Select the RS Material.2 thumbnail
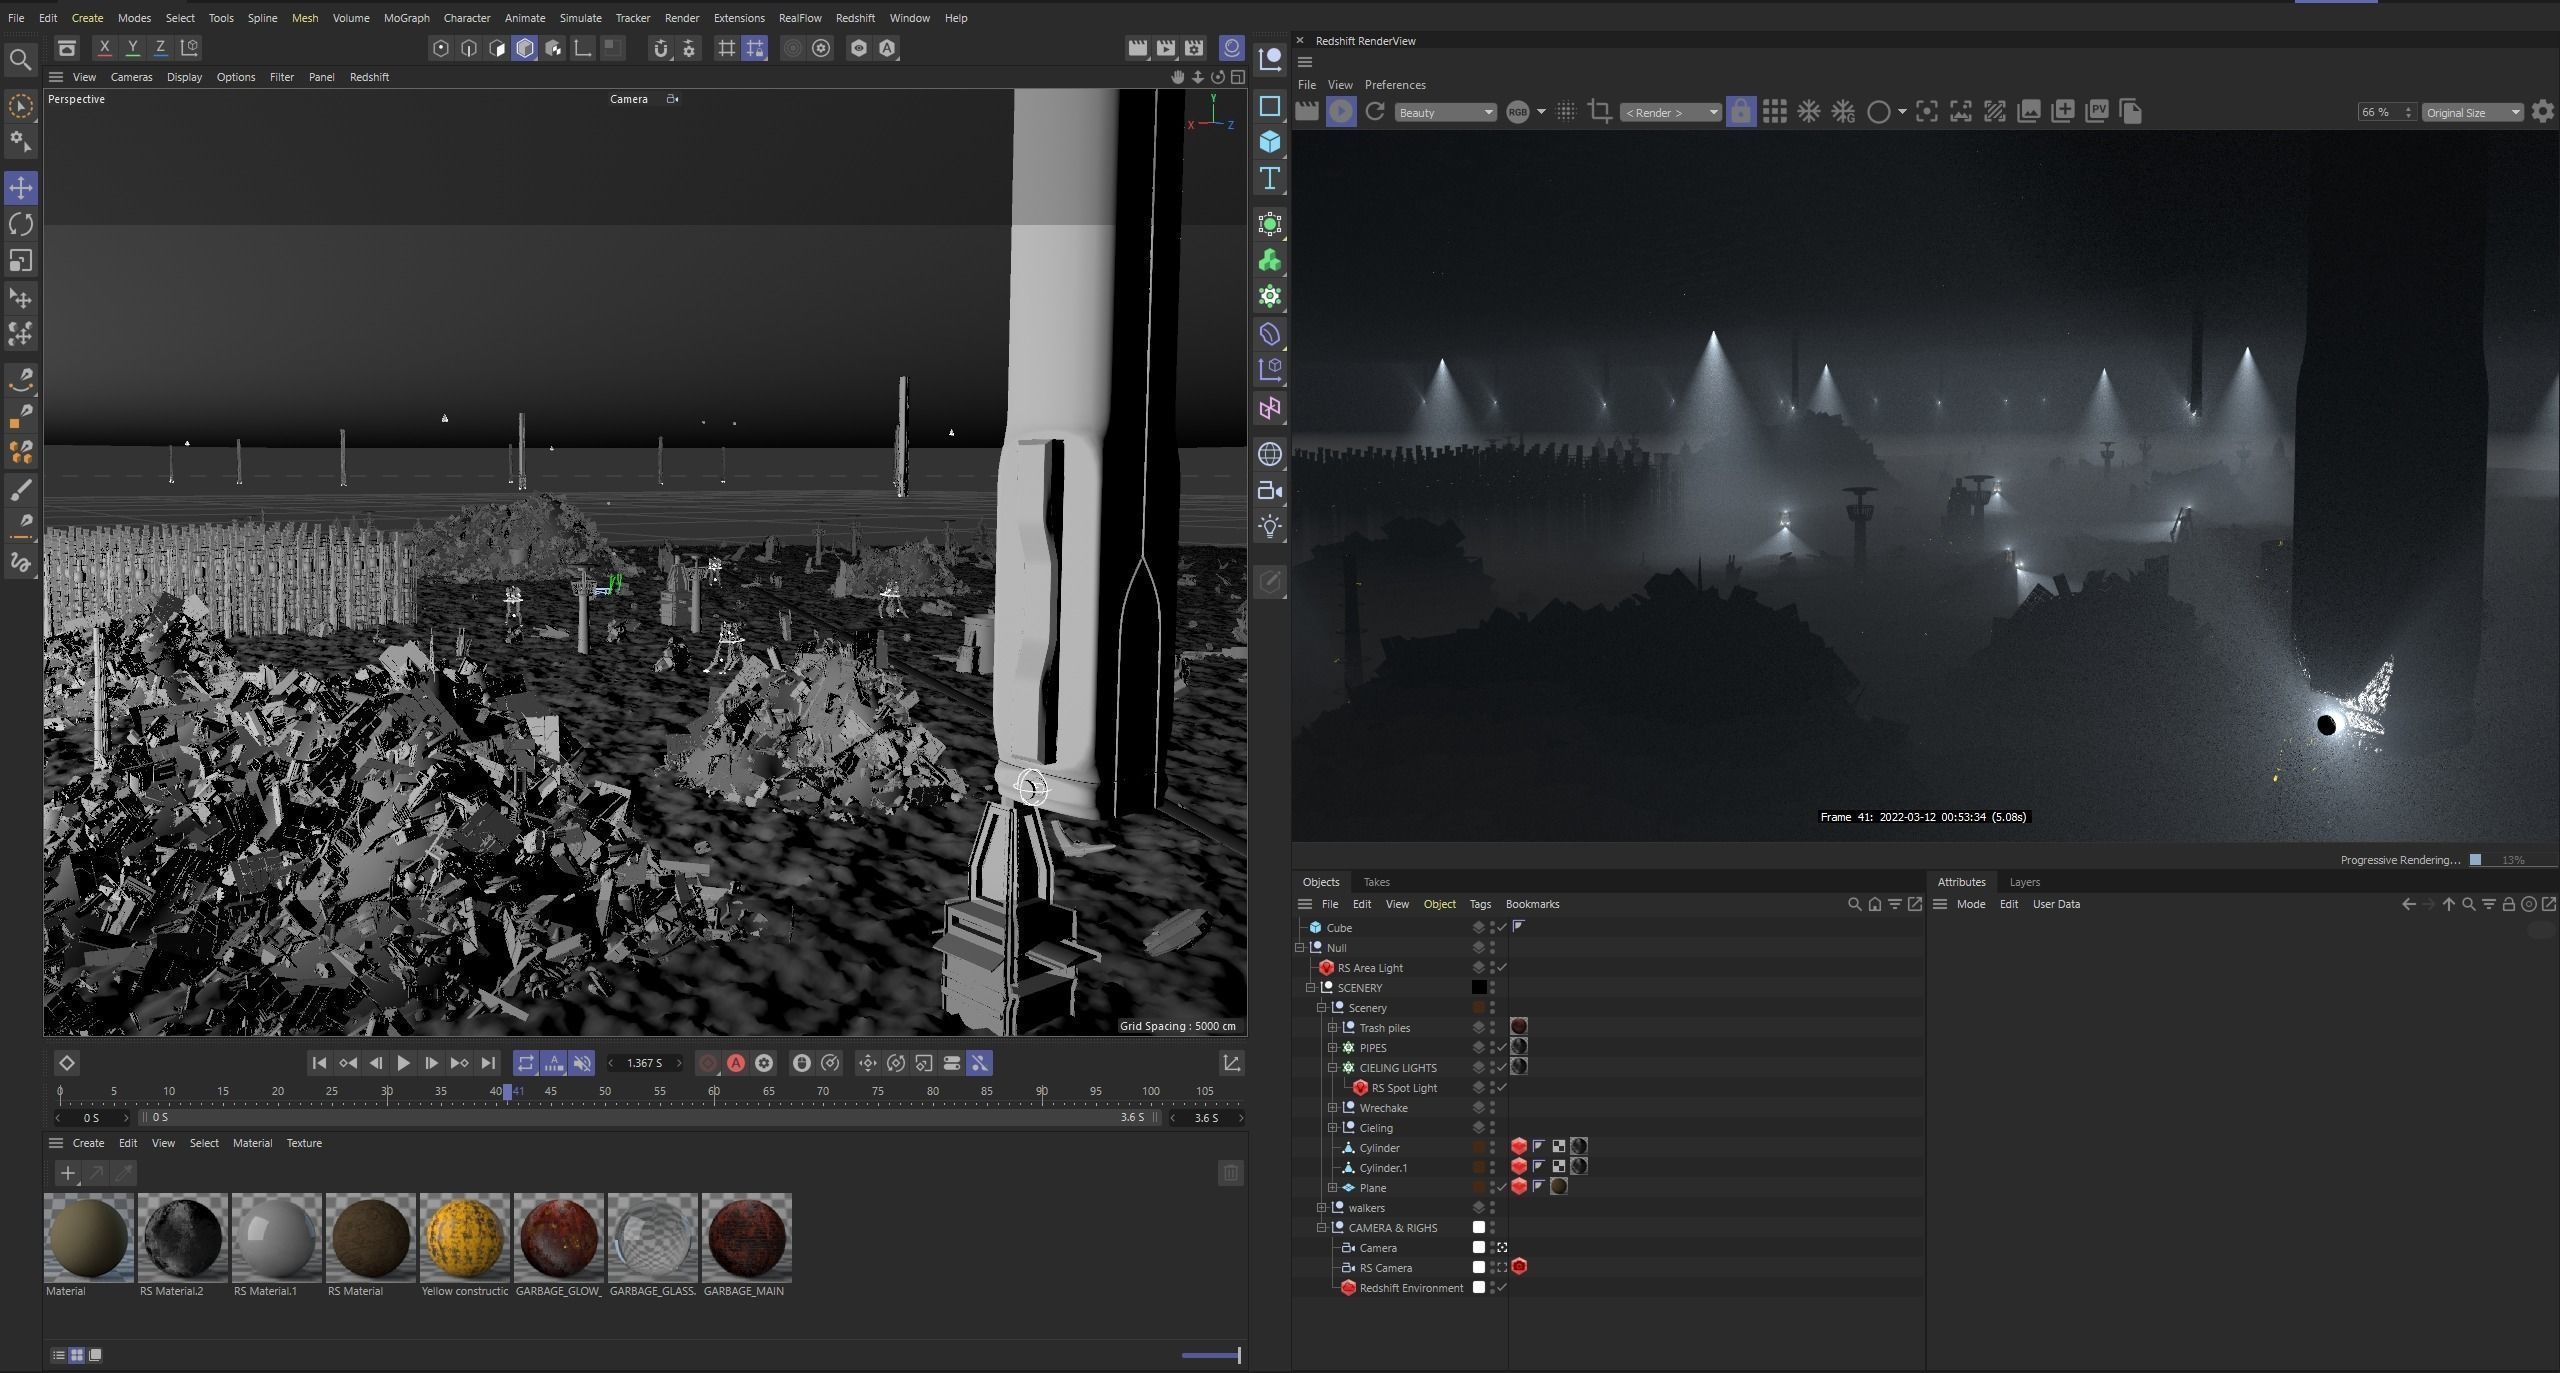 (x=183, y=1237)
